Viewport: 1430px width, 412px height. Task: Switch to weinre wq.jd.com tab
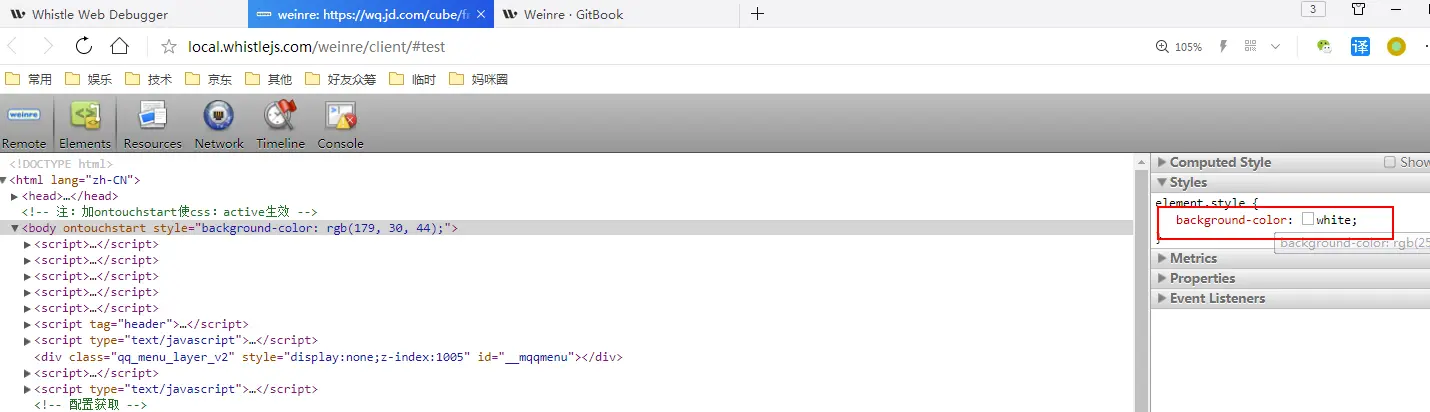pos(372,14)
